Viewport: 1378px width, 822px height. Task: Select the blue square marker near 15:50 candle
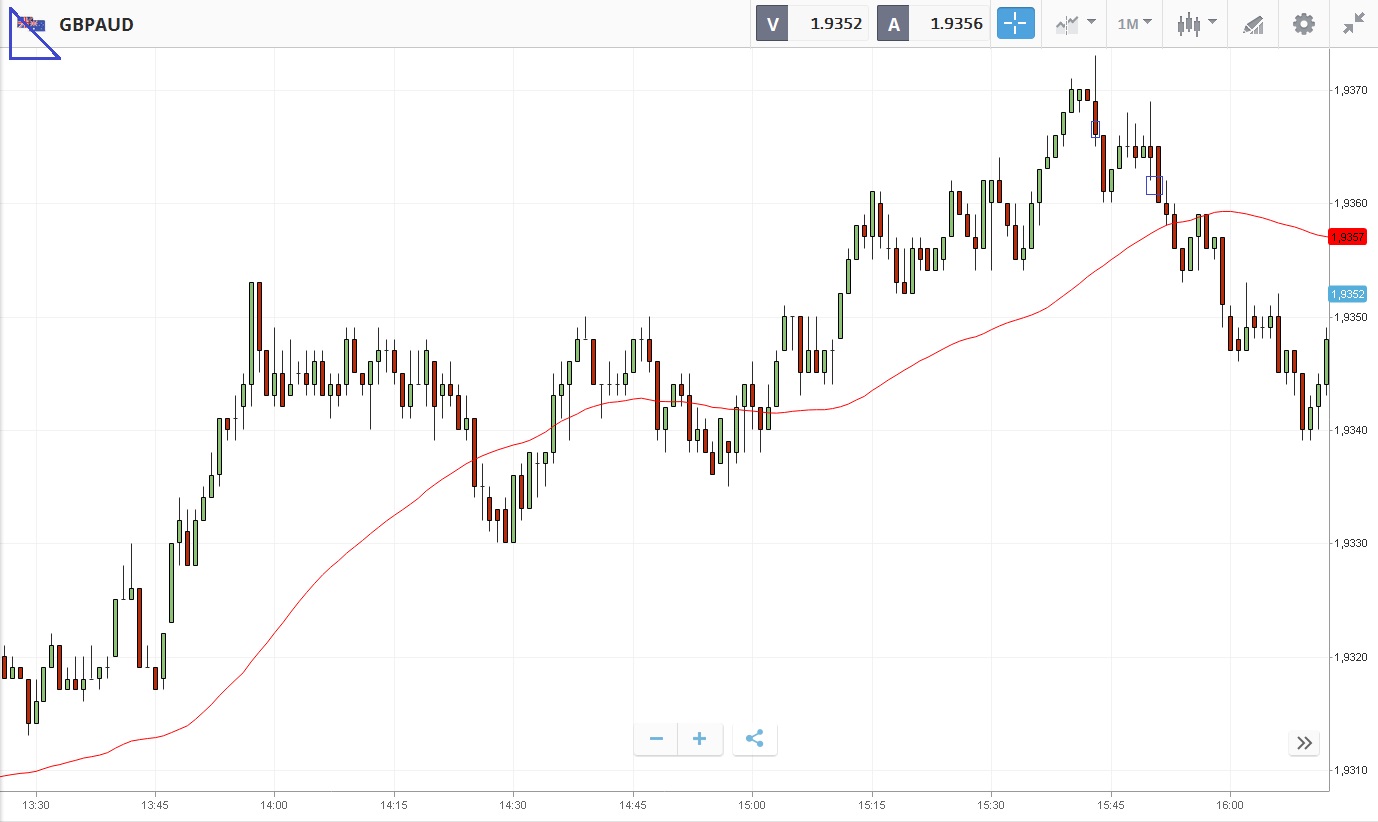tap(1154, 185)
